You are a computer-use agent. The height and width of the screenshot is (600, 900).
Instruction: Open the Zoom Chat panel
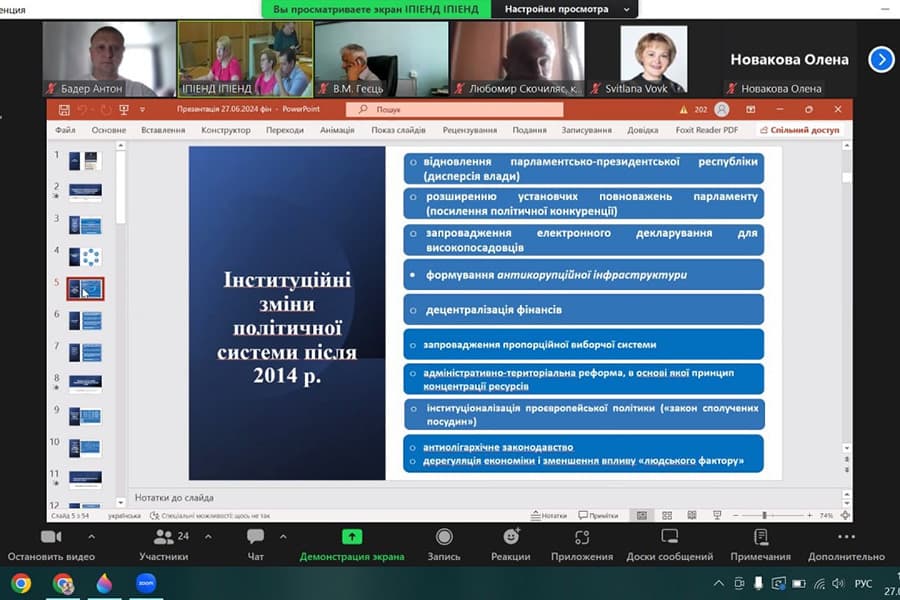[x=255, y=543]
